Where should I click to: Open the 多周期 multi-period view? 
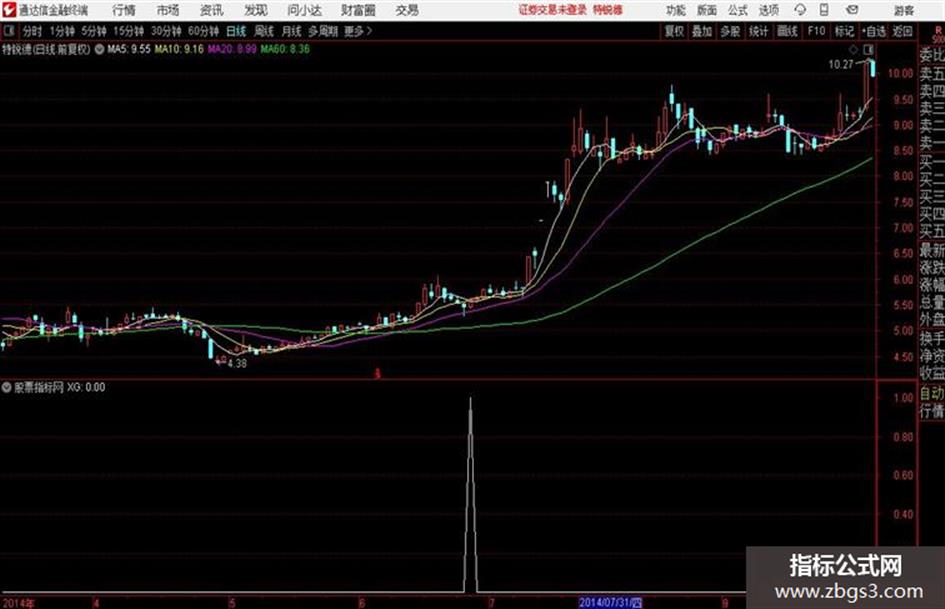tap(323, 31)
